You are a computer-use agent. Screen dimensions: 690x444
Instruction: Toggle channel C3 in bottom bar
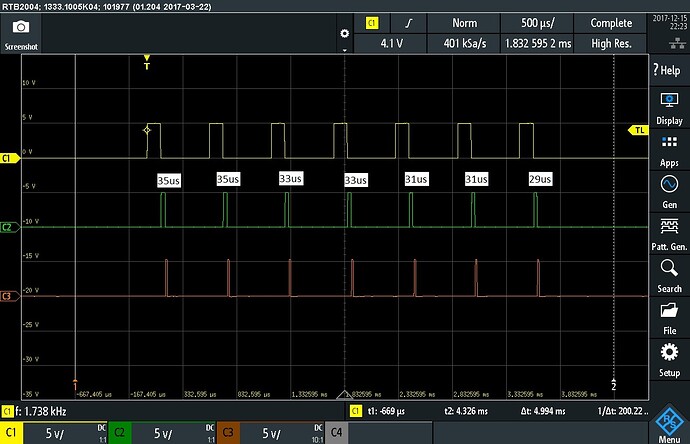click(228, 433)
